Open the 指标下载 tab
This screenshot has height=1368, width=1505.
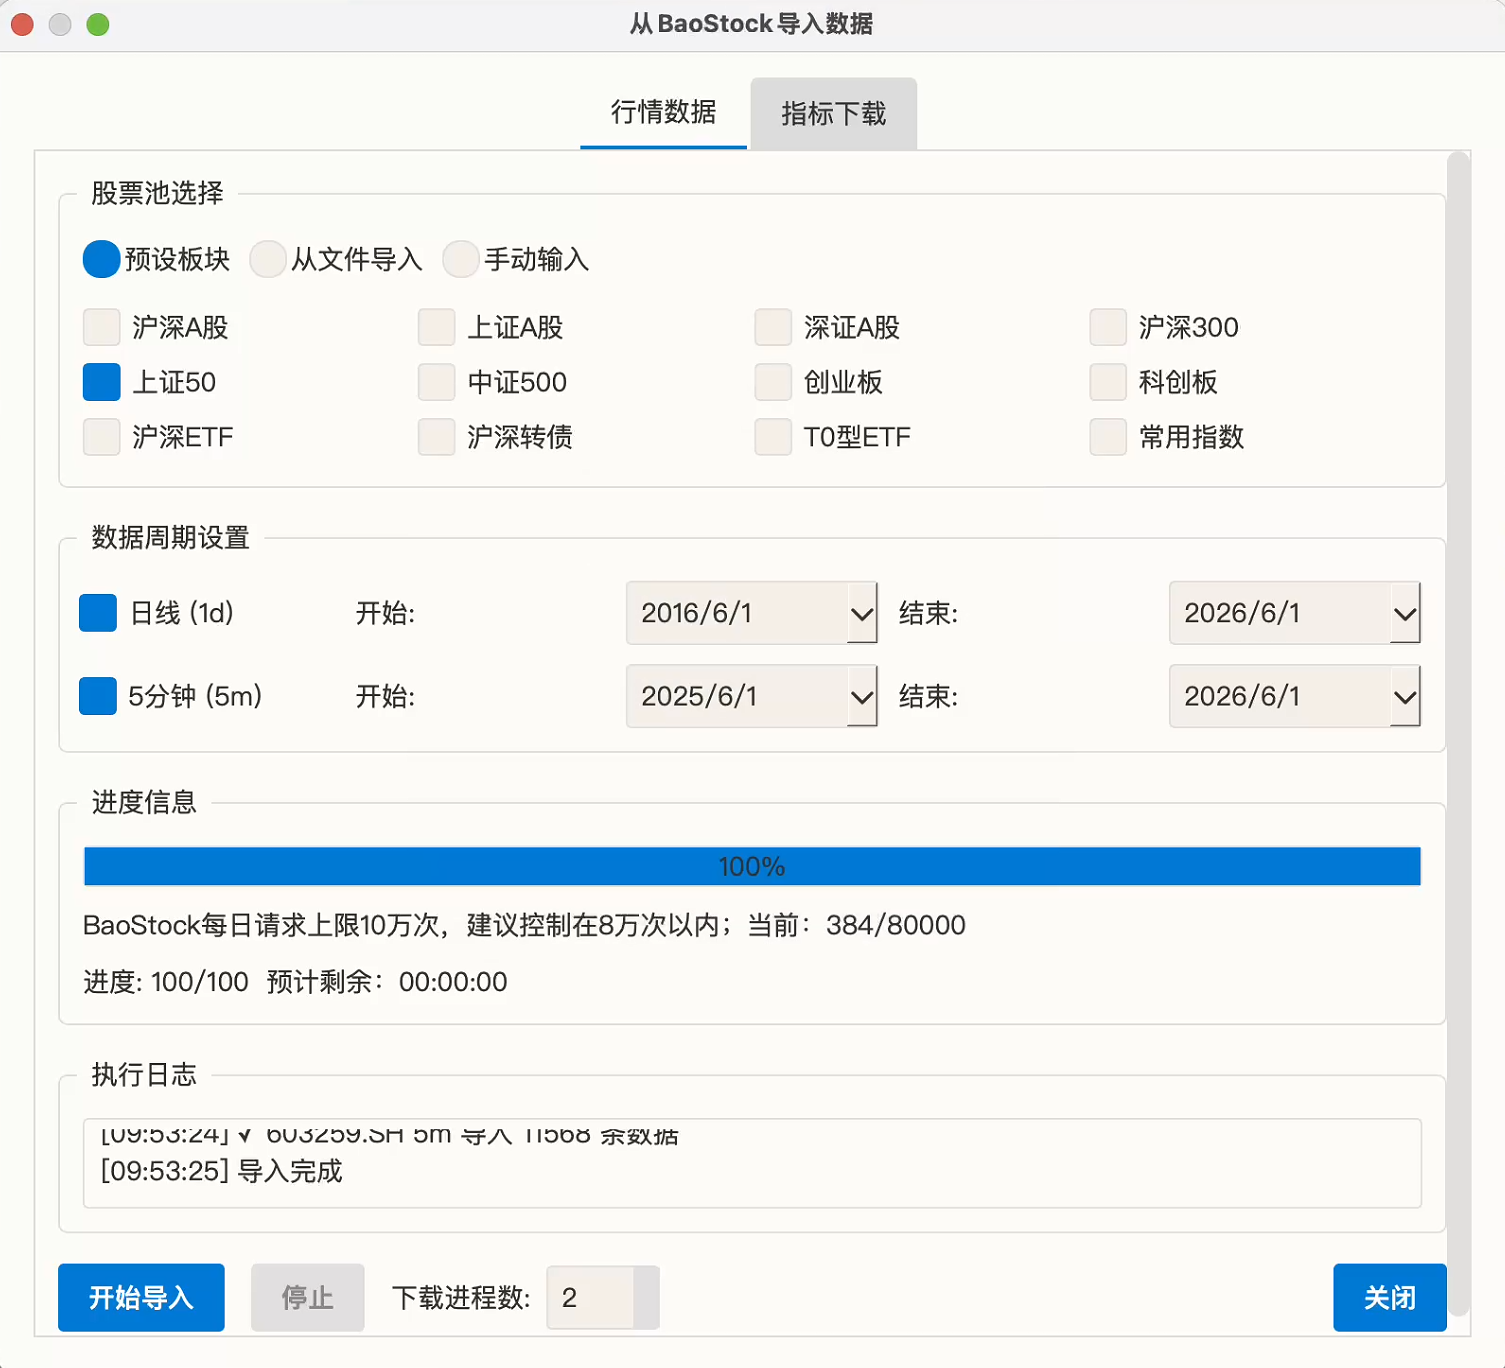833,113
